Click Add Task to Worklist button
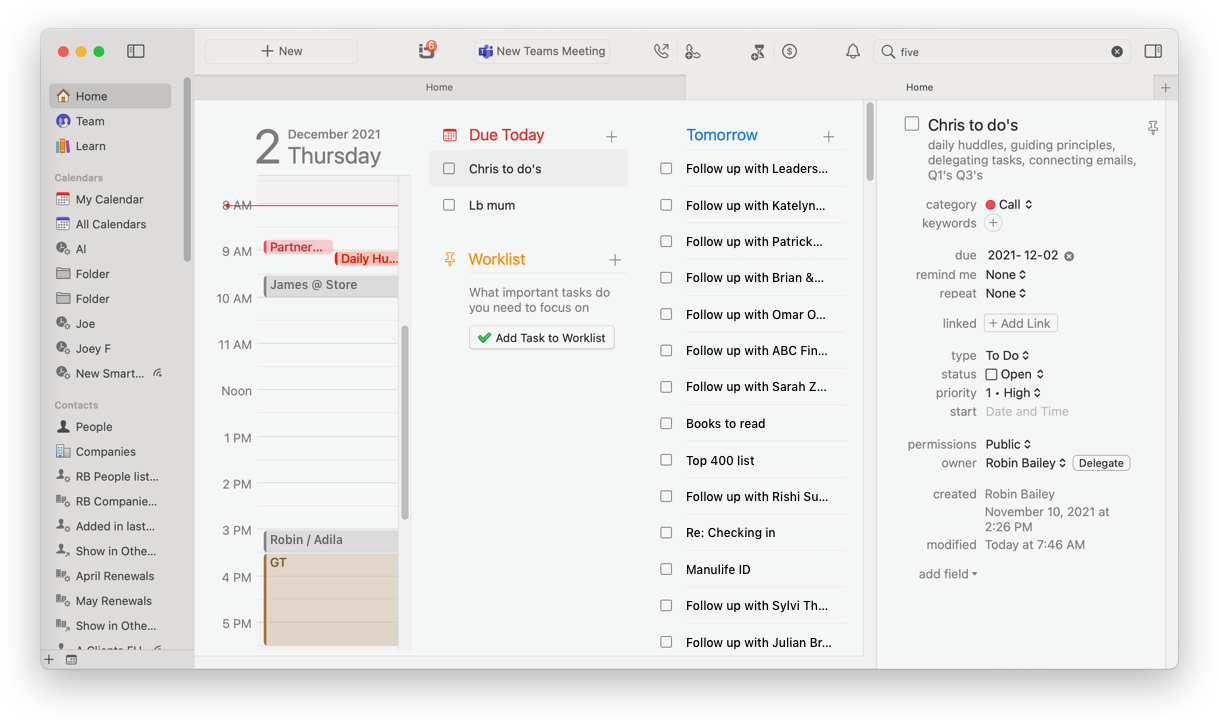Image resolution: width=1219 pixels, height=722 pixels. [x=542, y=338]
